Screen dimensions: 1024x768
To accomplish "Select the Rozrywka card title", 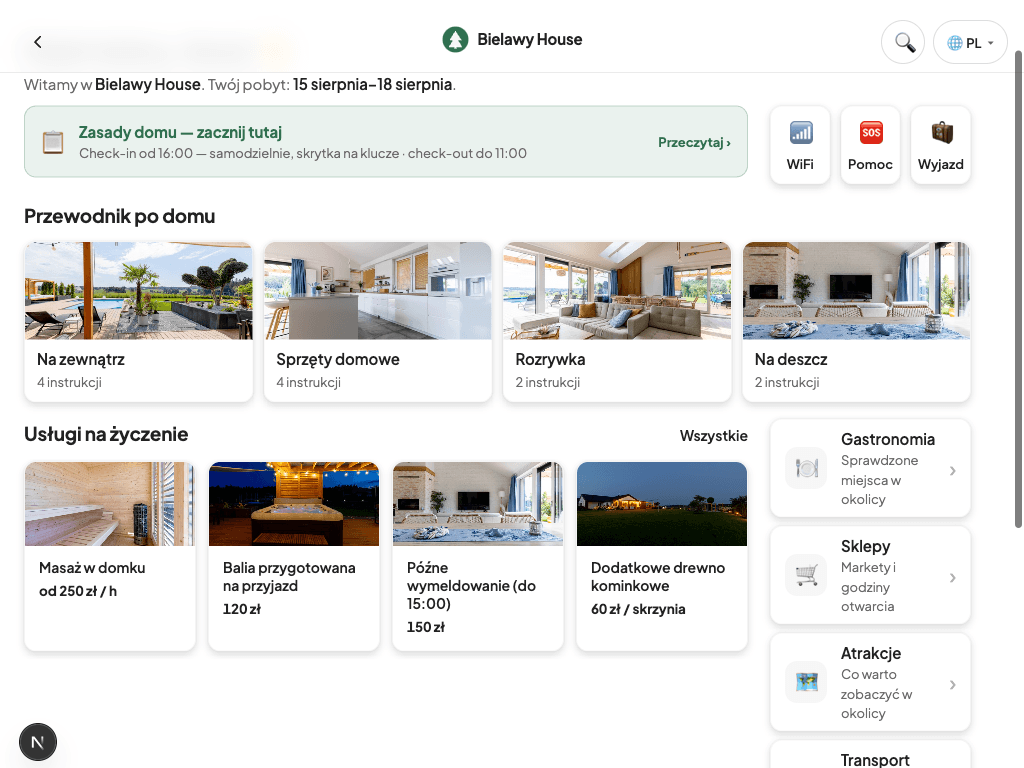I will pyautogui.click(x=551, y=359).
